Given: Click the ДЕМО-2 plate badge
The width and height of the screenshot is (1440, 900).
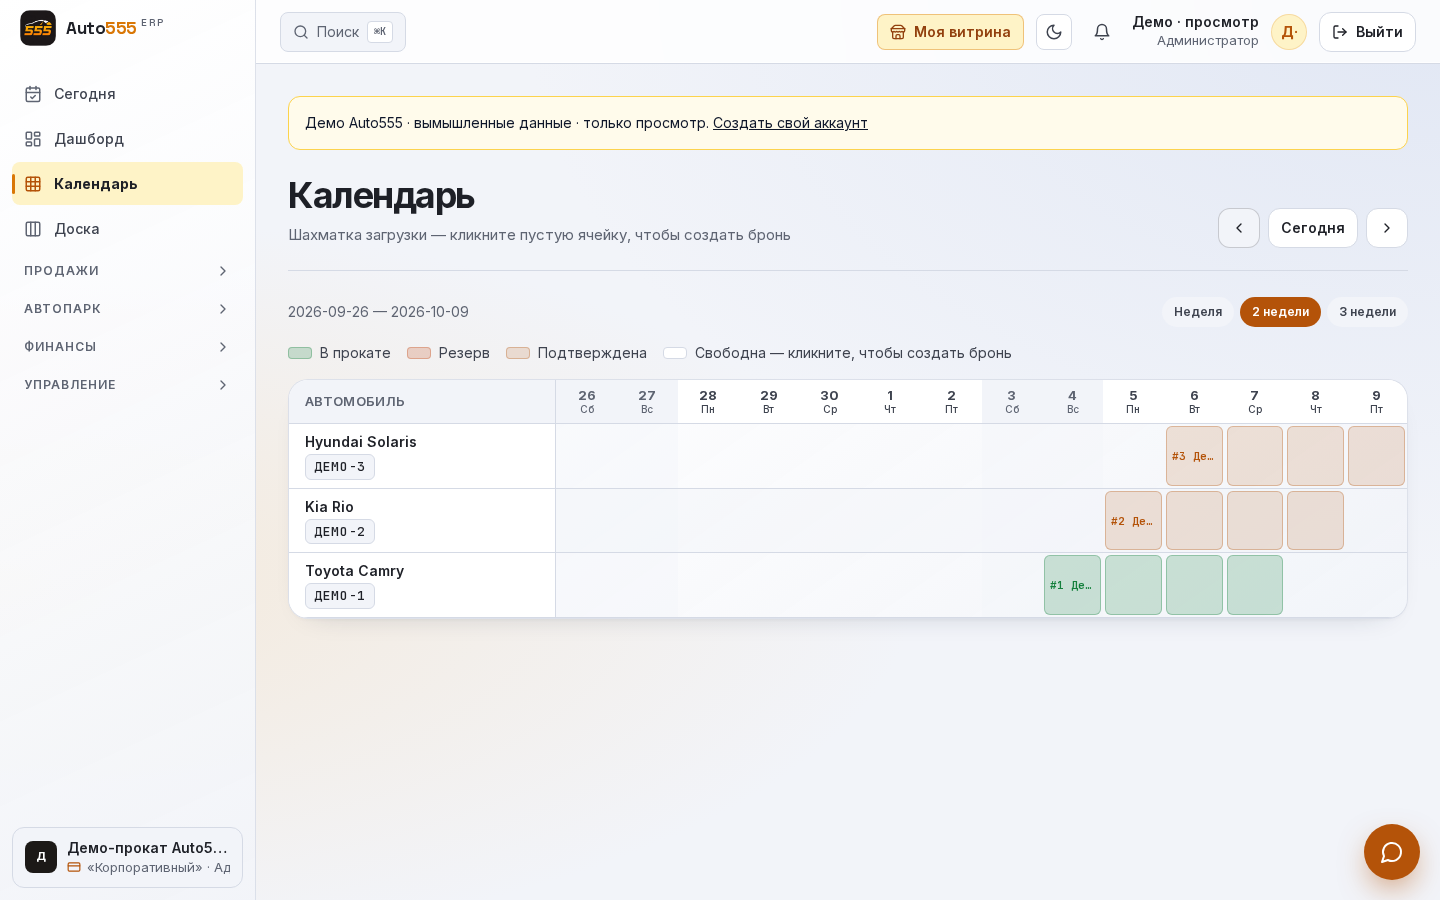Looking at the screenshot, I should 340,532.
